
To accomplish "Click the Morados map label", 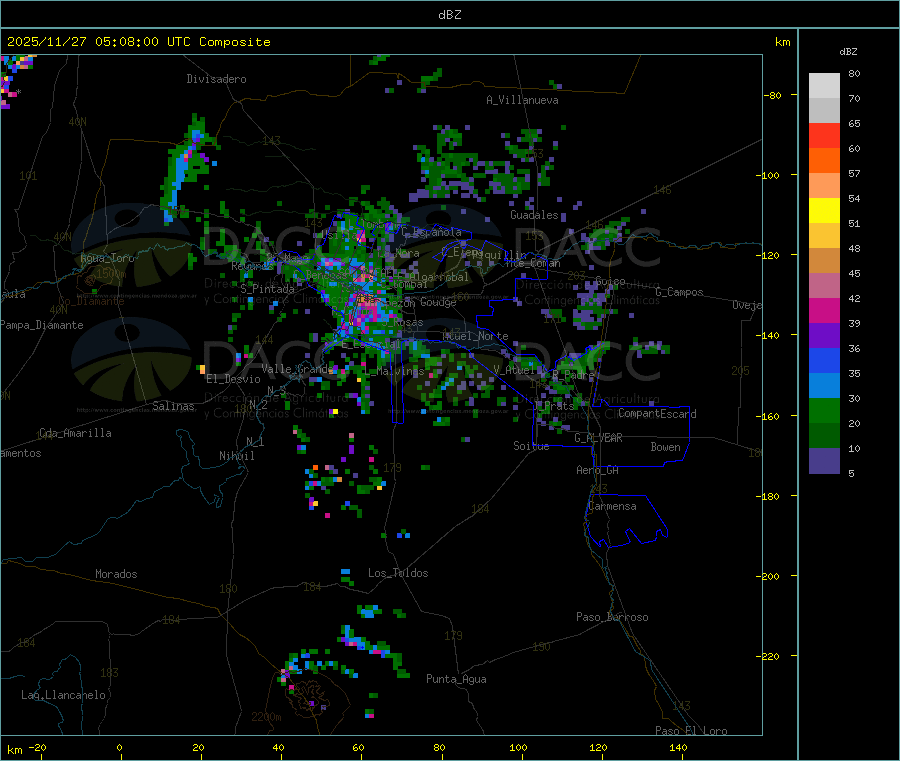I will [x=117, y=574].
